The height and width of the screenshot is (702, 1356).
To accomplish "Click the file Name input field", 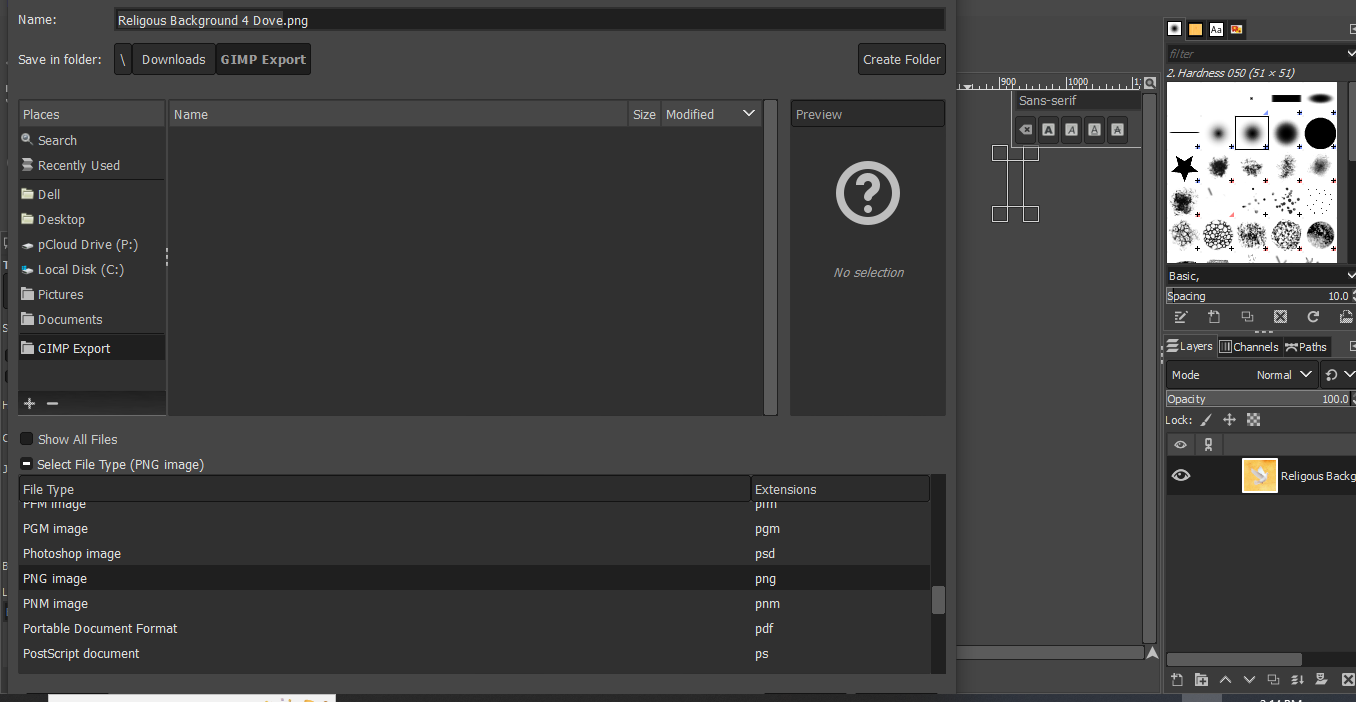I will pyautogui.click(x=530, y=19).
